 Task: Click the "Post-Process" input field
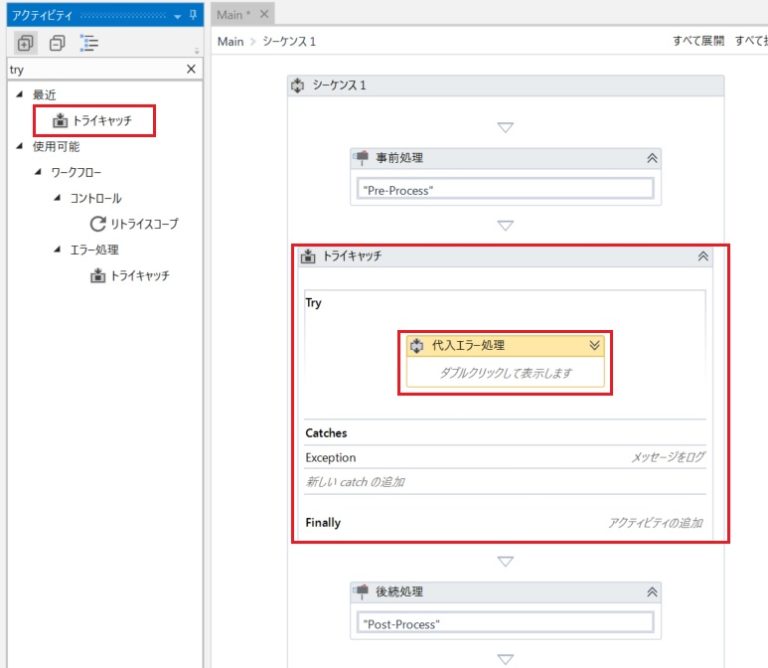tap(505, 623)
